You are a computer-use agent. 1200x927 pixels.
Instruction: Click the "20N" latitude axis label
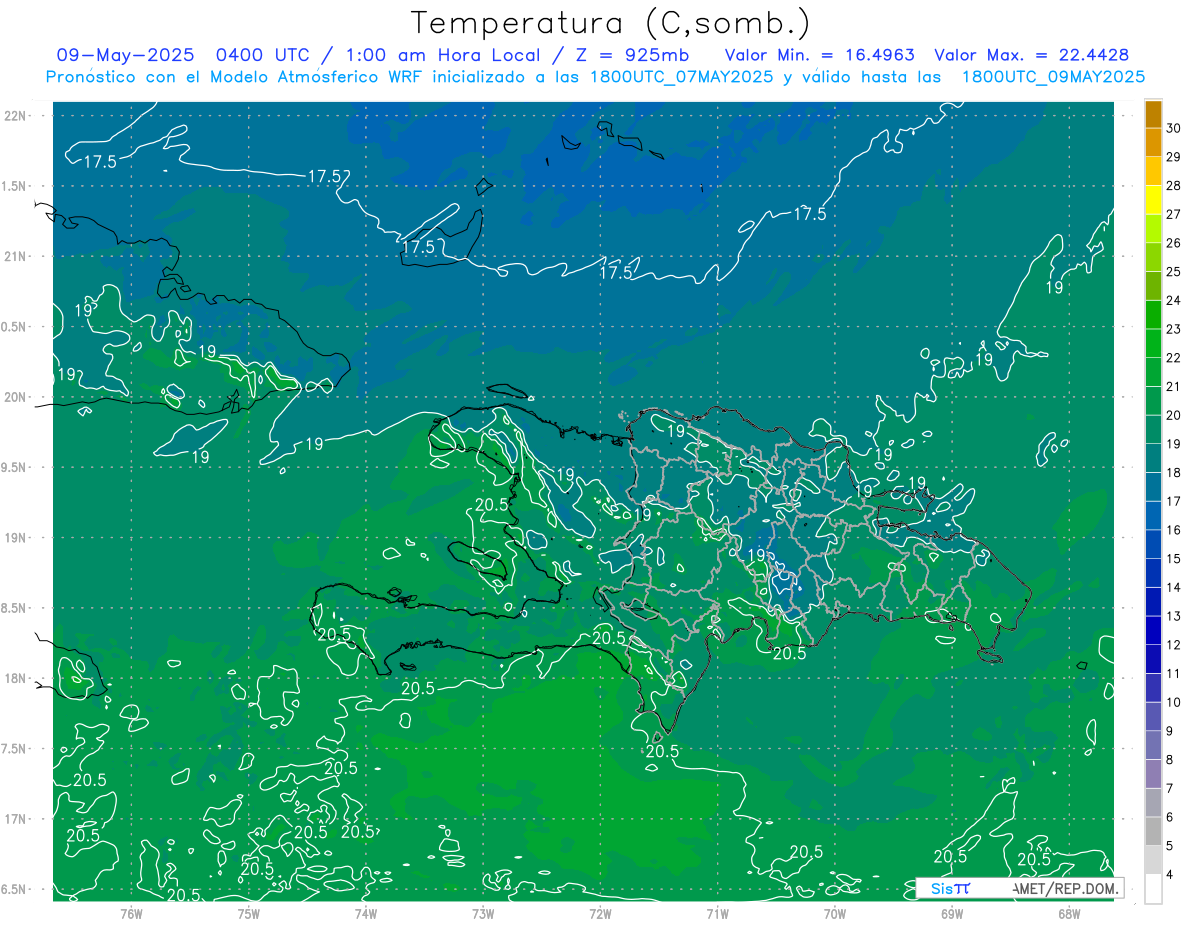click(x=14, y=397)
